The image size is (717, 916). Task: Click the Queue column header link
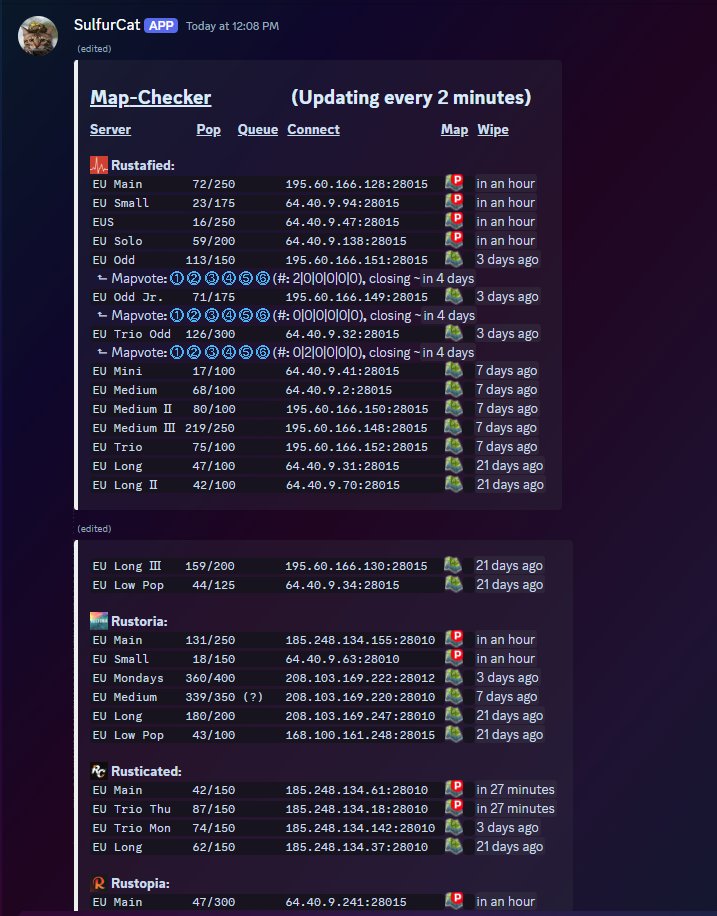pos(258,130)
